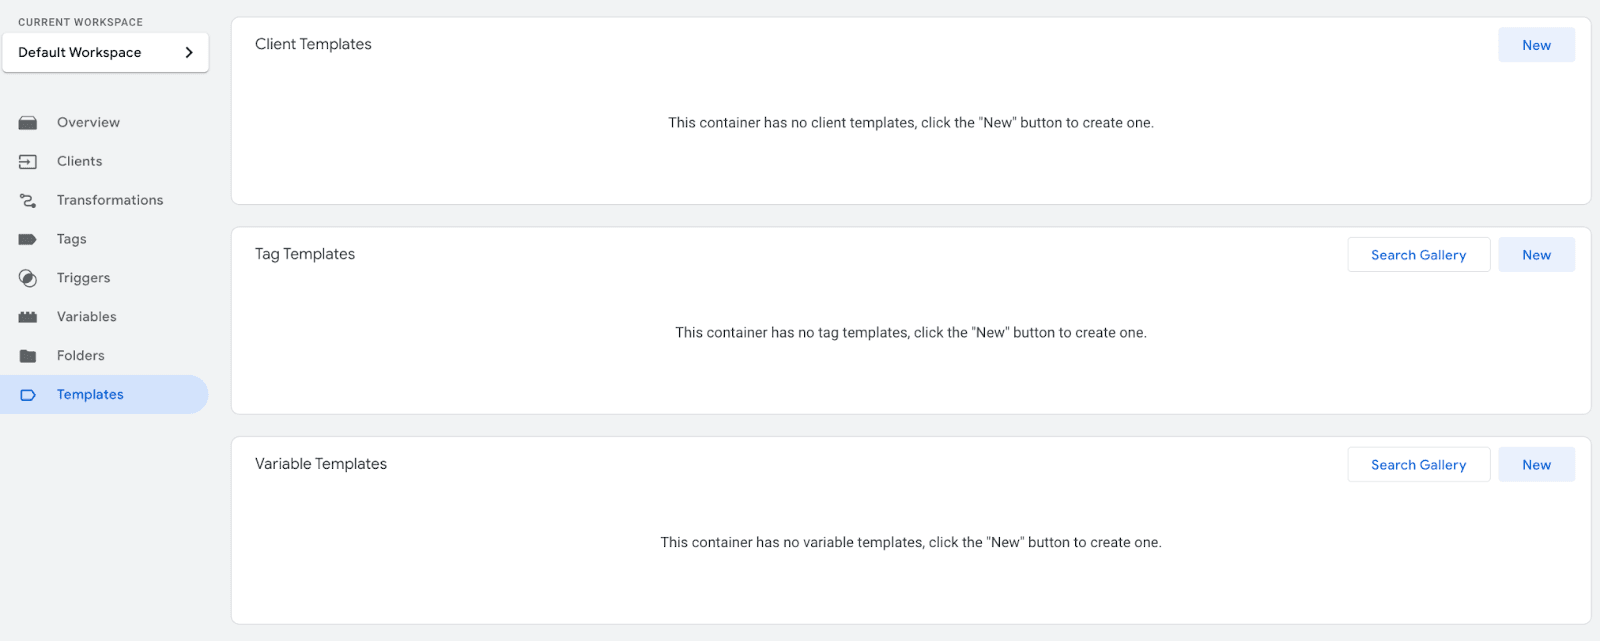The width and height of the screenshot is (1600, 641).
Task: Create a new Tag Template
Action: pyautogui.click(x=1536, y=254)
